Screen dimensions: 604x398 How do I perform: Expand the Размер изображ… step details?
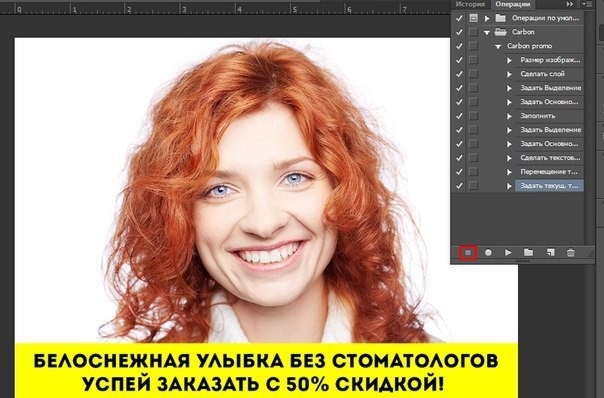509,60
